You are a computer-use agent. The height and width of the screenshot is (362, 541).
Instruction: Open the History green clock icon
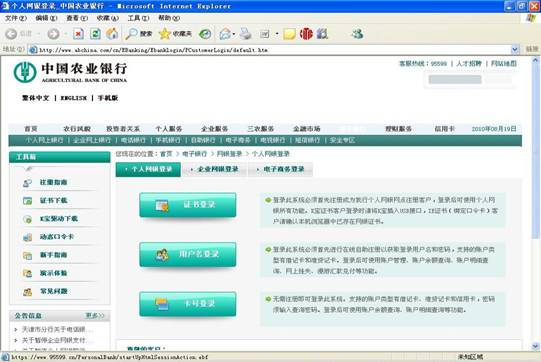pyautogui.click(x=205, y=34)
